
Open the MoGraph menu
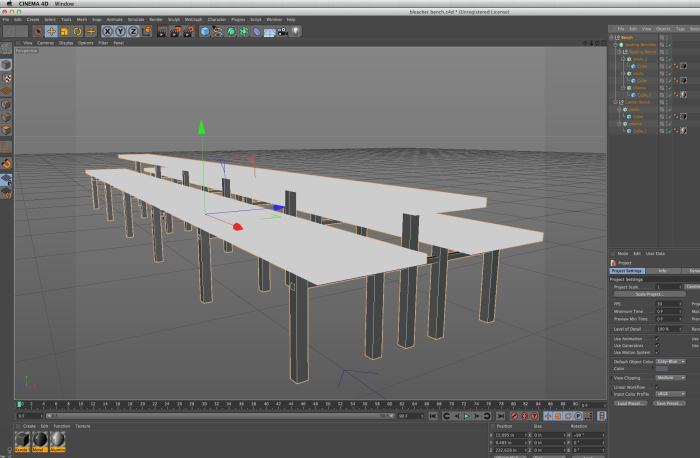(193, 20)
